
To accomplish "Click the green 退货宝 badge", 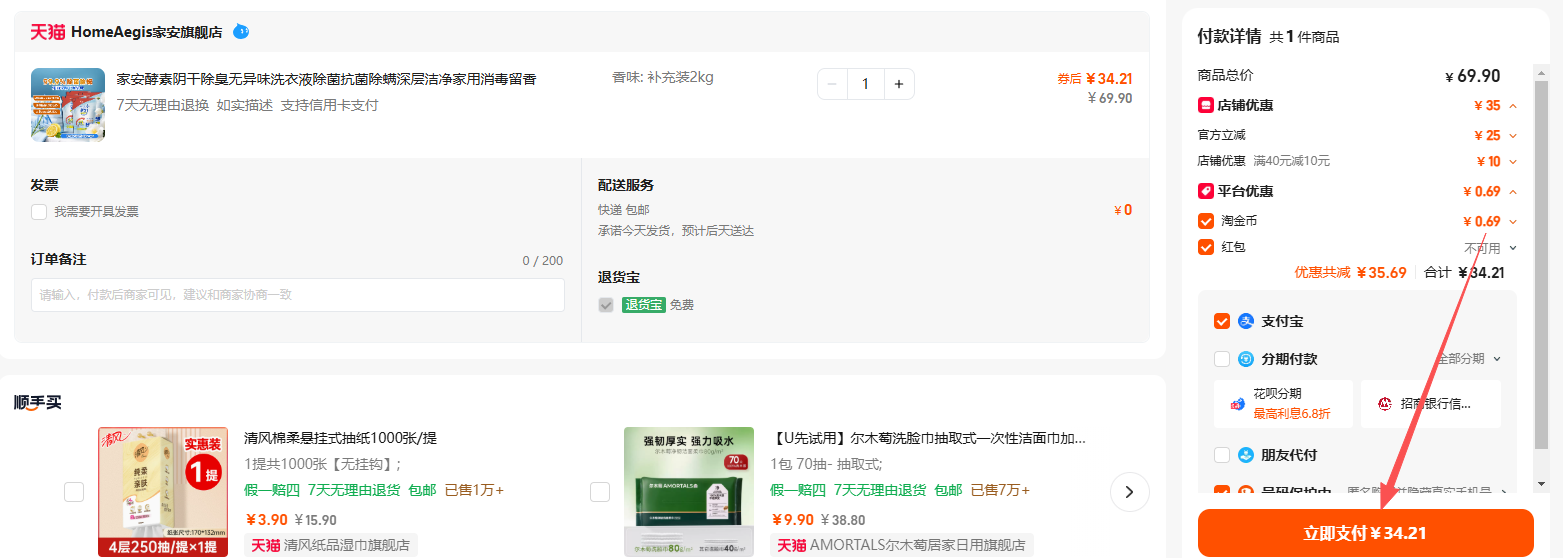I will tap(643, 305).
